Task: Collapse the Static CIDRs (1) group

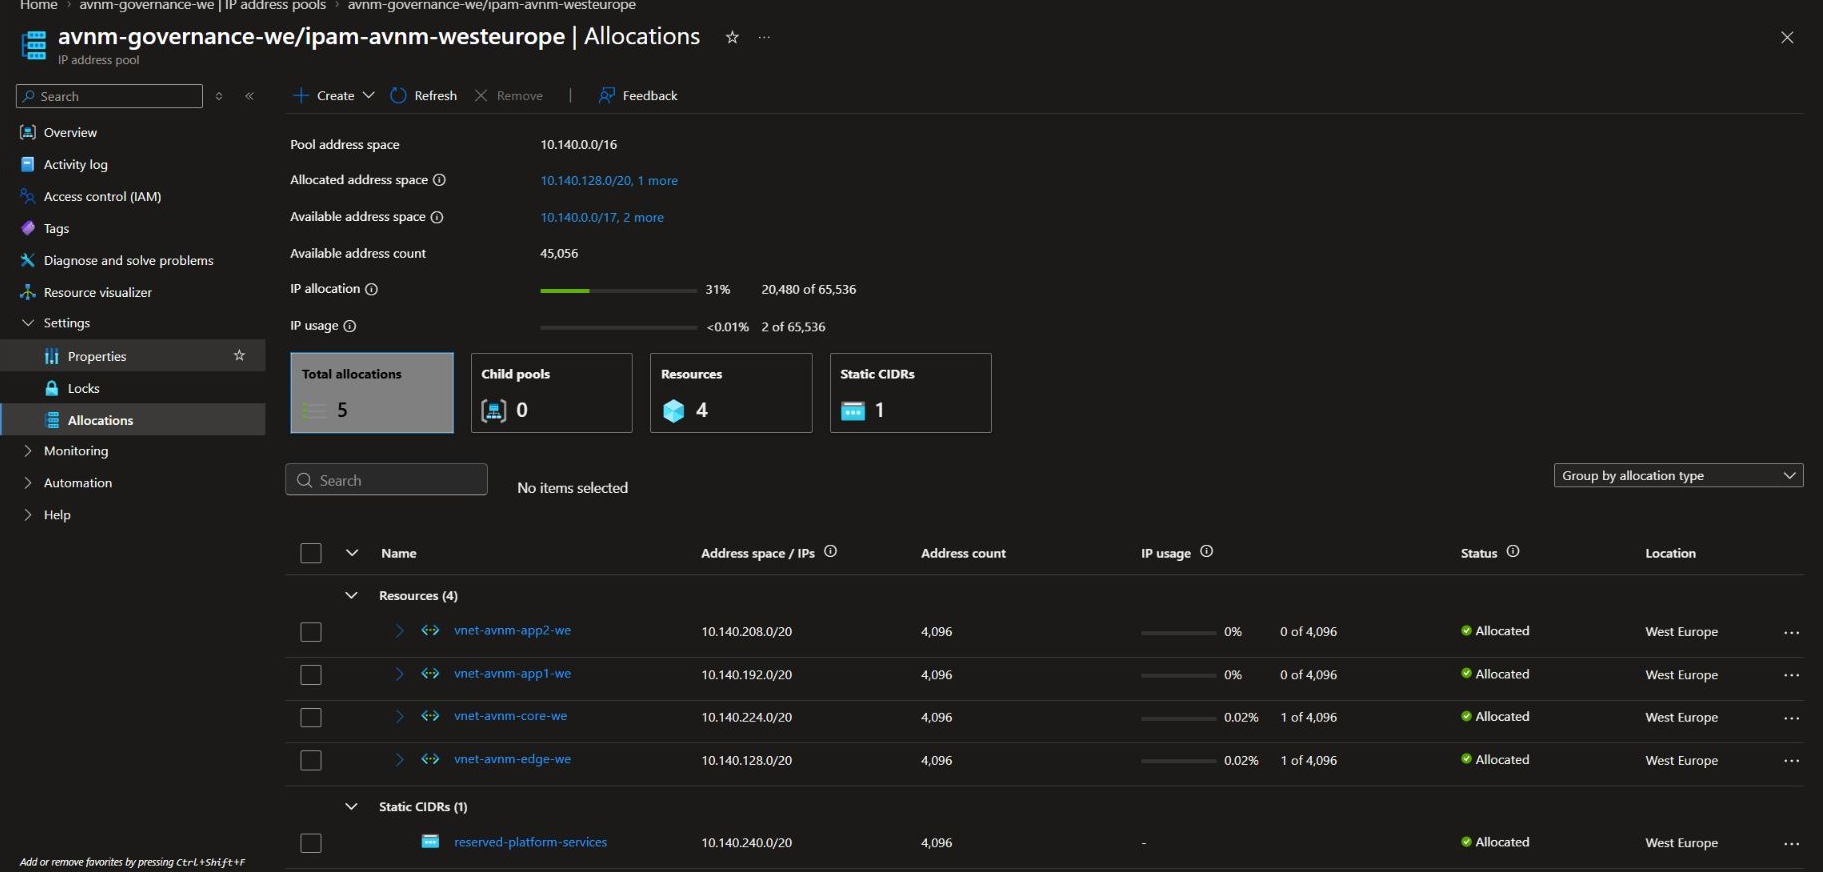Action: pyautogui.click(x=351, y=806)
